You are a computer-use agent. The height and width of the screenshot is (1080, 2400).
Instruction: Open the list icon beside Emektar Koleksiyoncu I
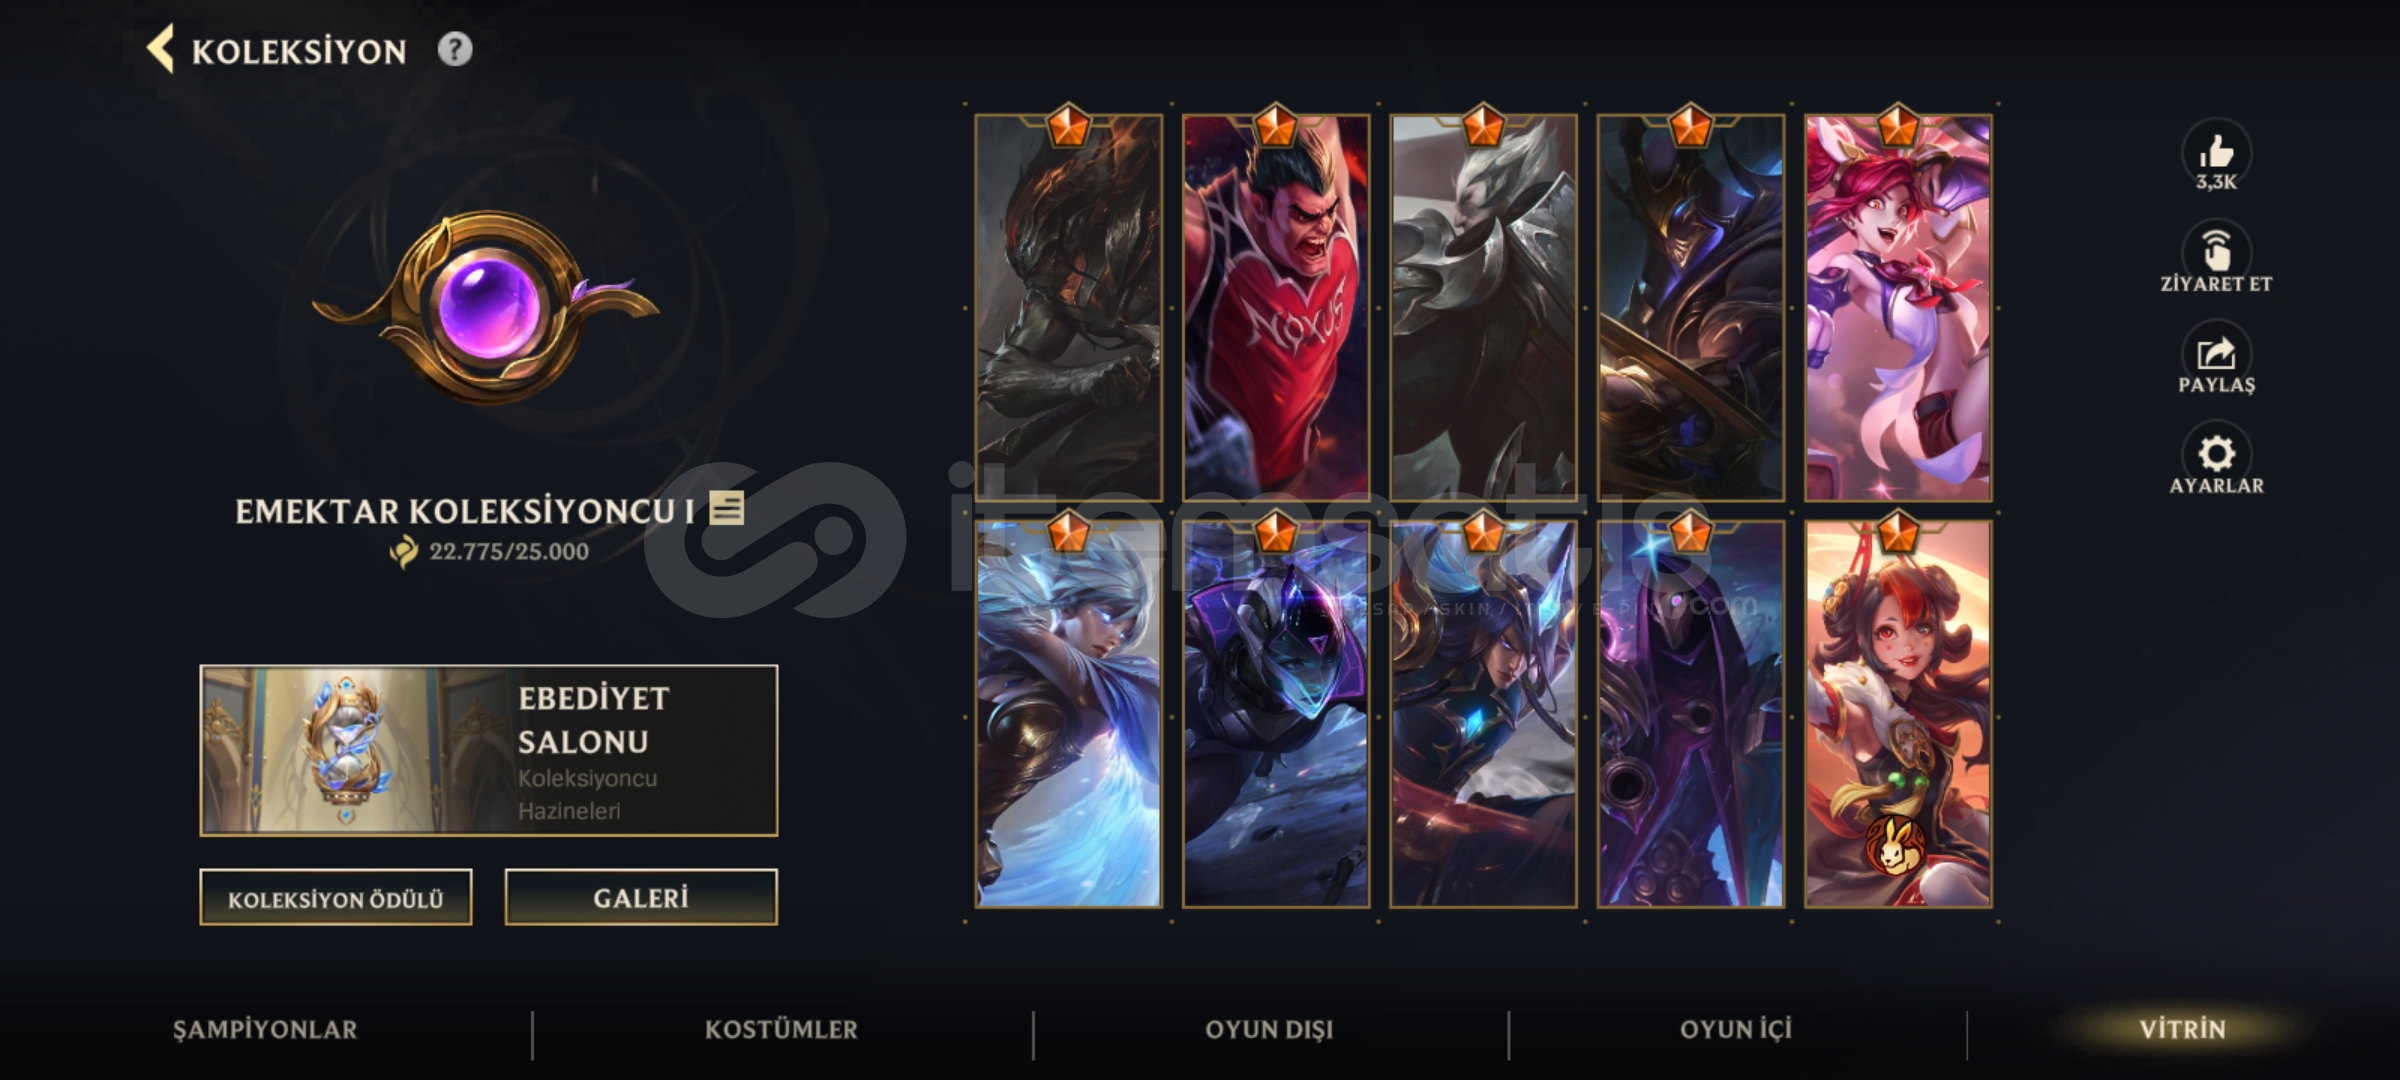click(x=727, y=508)
